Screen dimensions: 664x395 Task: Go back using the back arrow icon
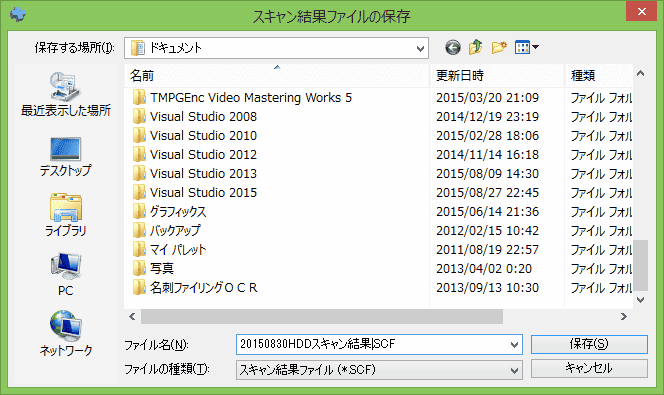pos(453,47)
